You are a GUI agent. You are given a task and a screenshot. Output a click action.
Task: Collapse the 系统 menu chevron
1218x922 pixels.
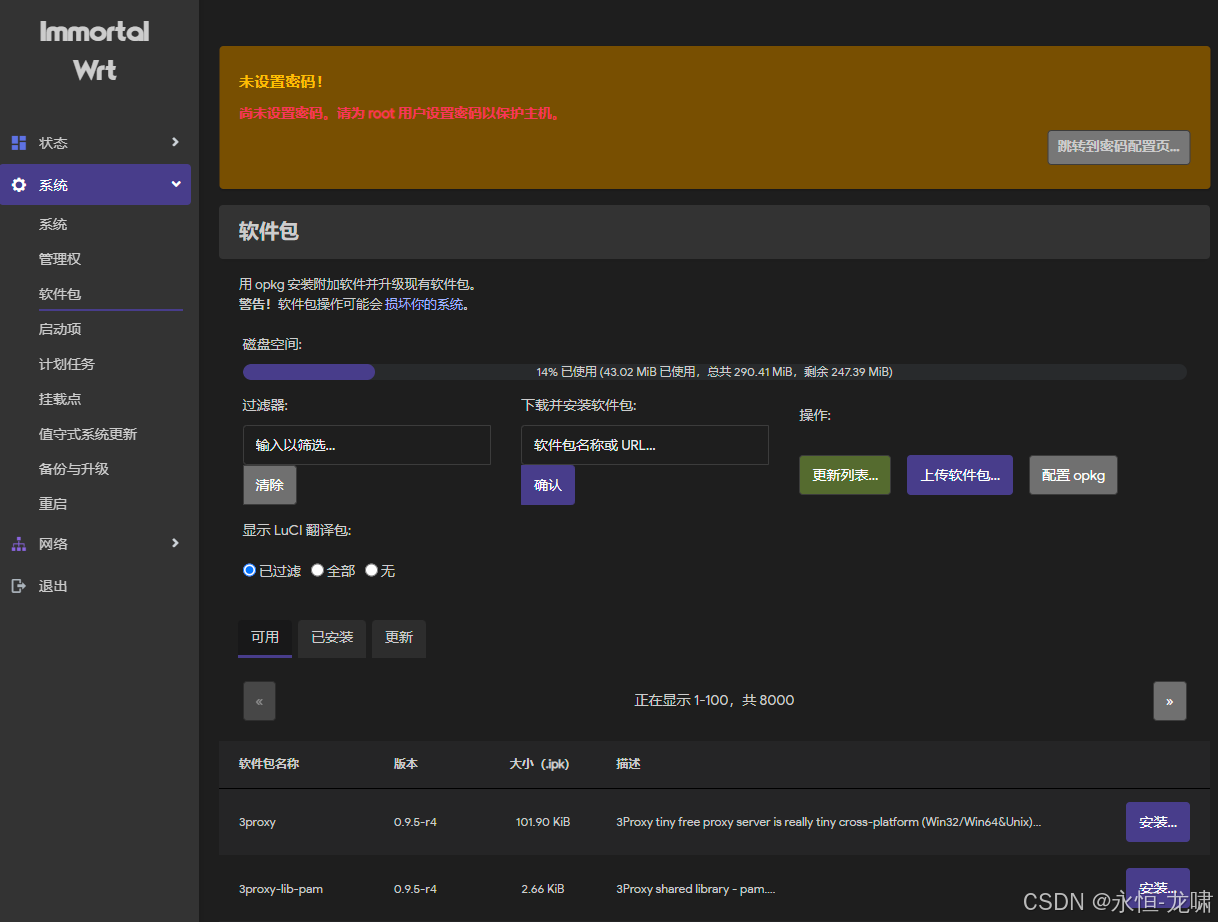(176, 184)
